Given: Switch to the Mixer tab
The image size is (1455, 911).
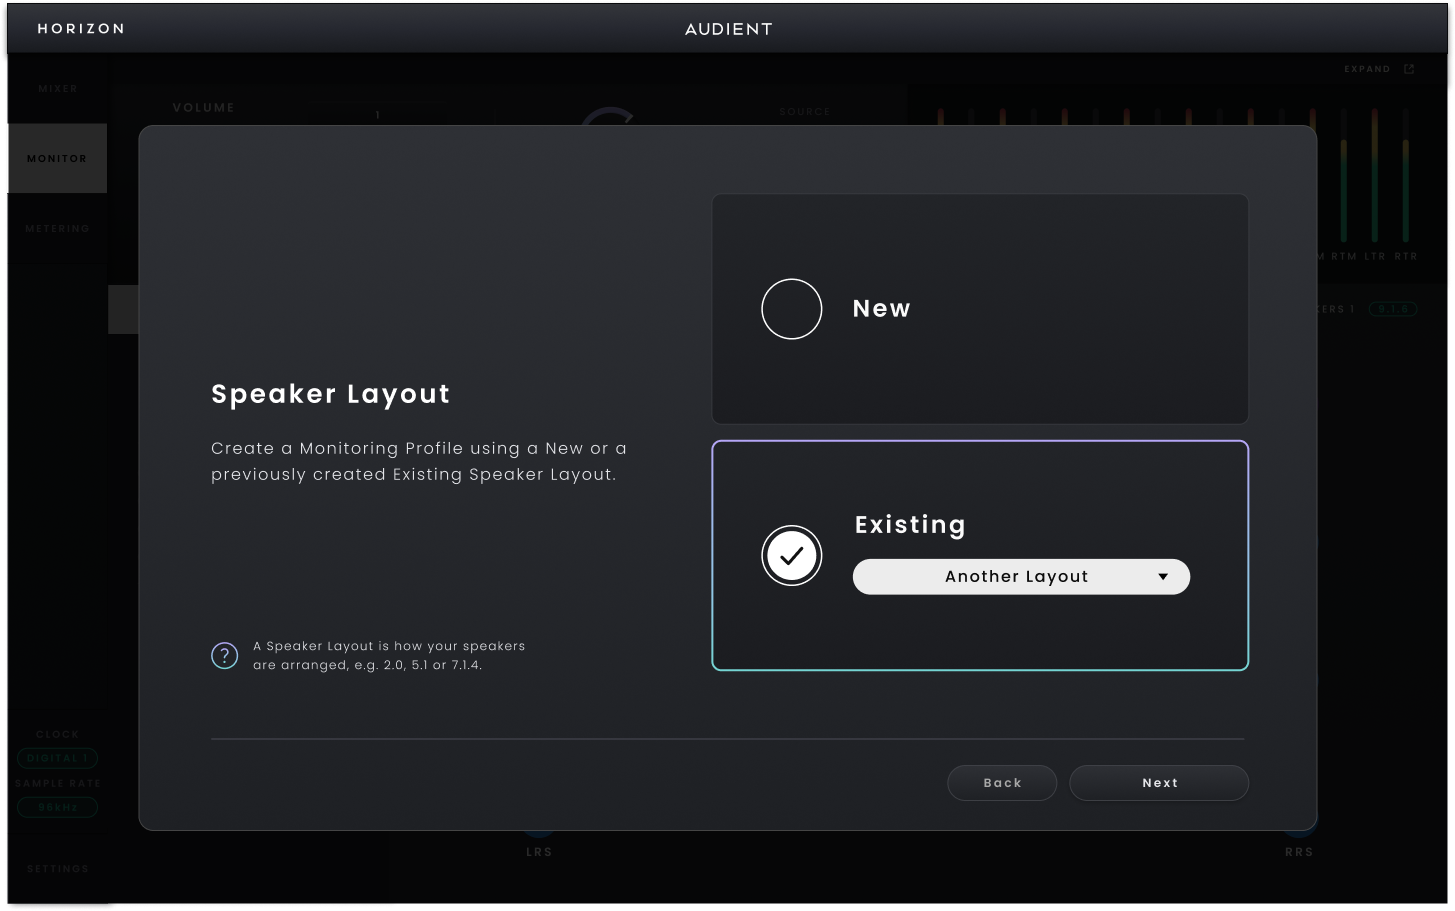Looking at the screenshot, I should click(57, 89).
